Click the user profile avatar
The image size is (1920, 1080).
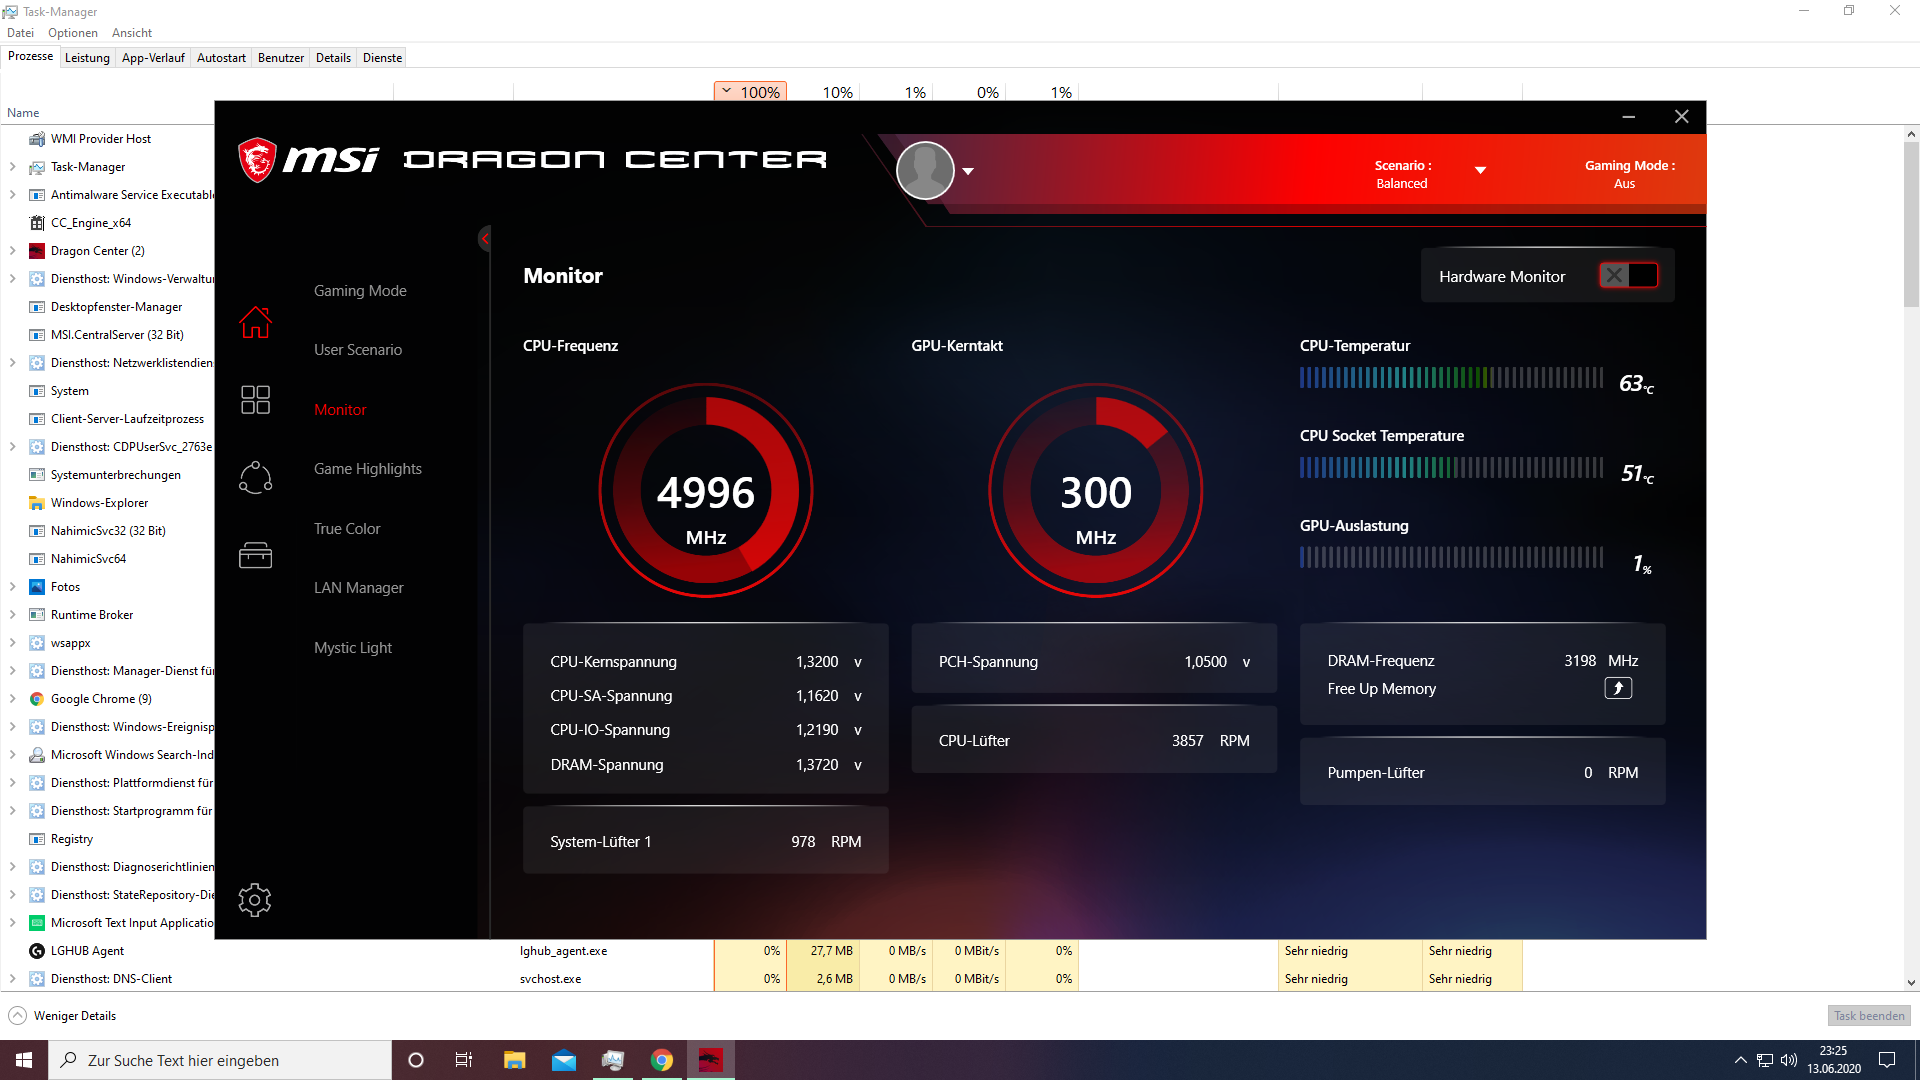pos(925,170)
